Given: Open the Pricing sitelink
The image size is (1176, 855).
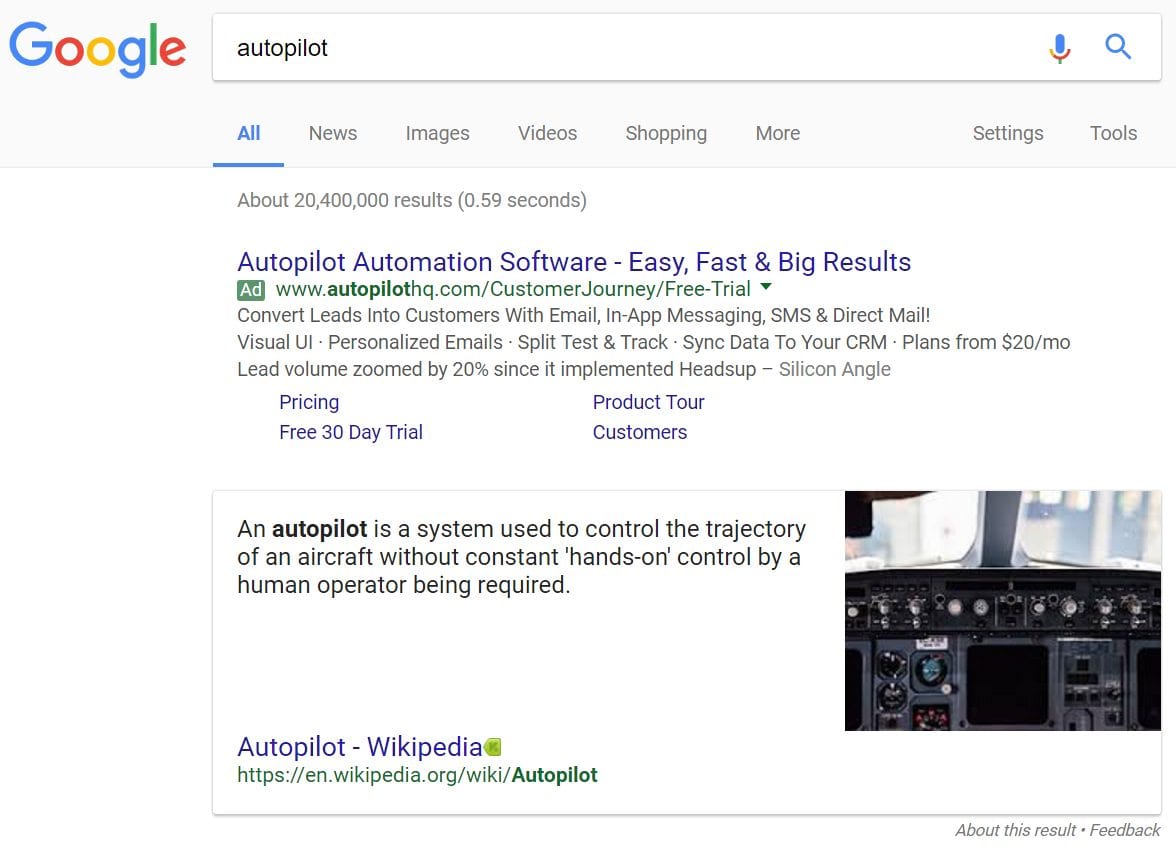Looking at the screenshot, I should pyautogui.click(x=309, y=403).
